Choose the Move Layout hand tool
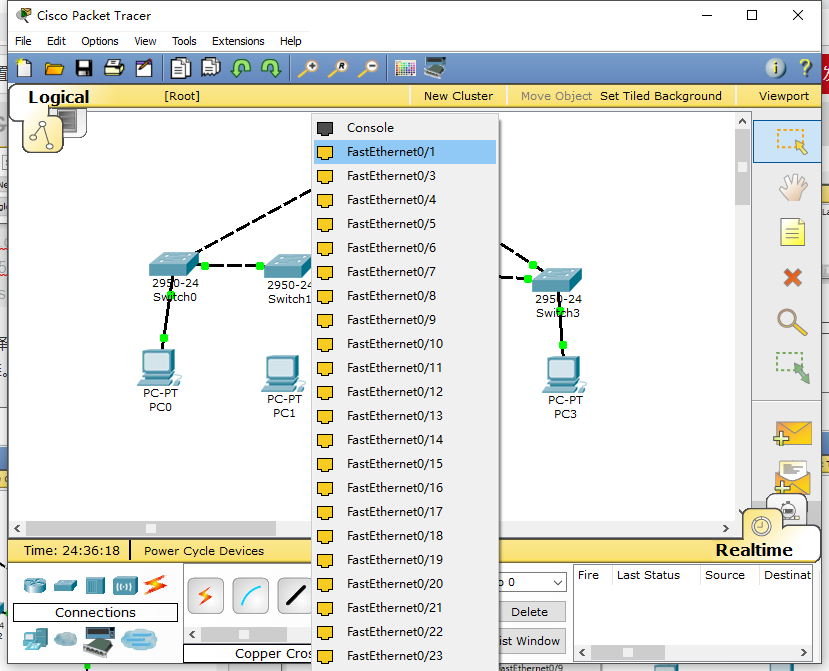The image size is (829, 671). click(x=793, y=187)
